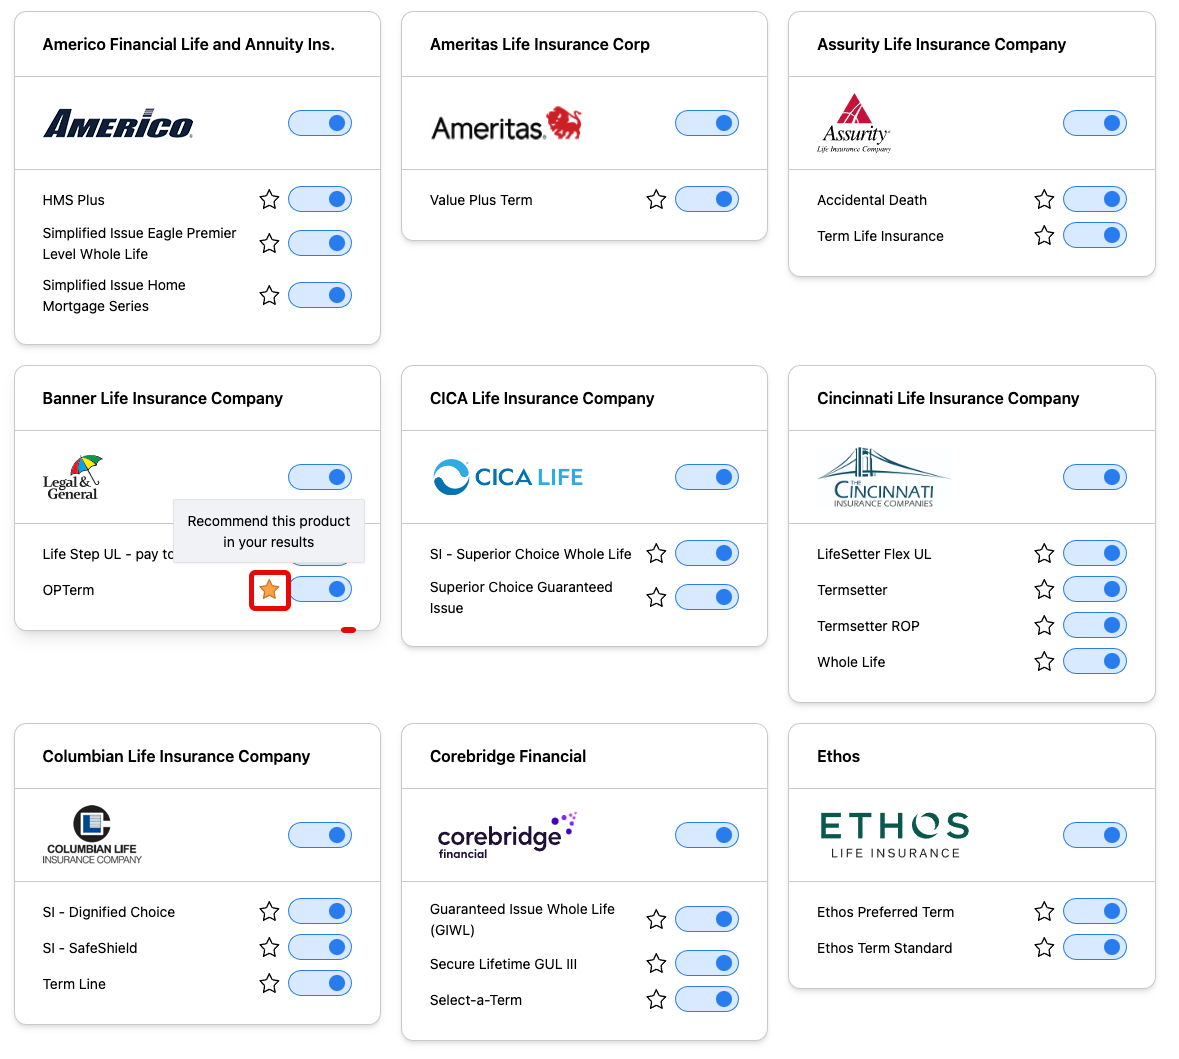Disable the Corebridge Financial carrier toggle
Screen dimensions: 1179x1059
click(x=708, y=835)
